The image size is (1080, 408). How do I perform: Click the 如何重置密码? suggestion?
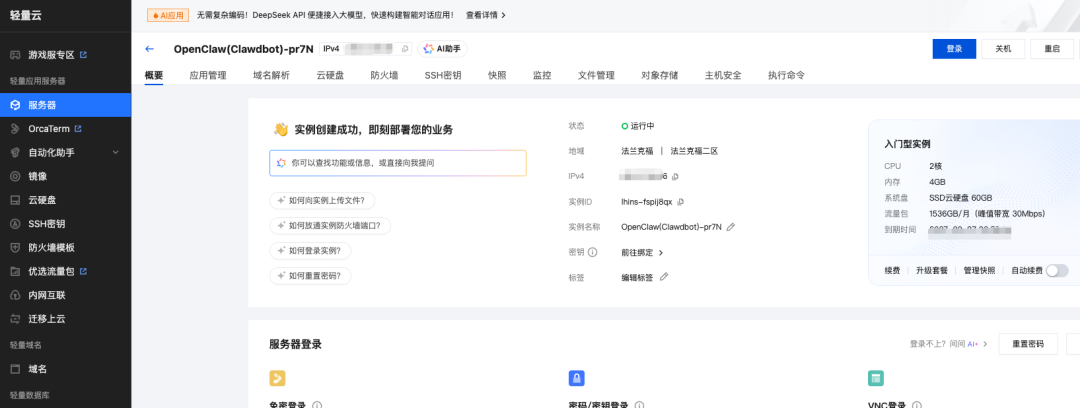pos(310,276)
